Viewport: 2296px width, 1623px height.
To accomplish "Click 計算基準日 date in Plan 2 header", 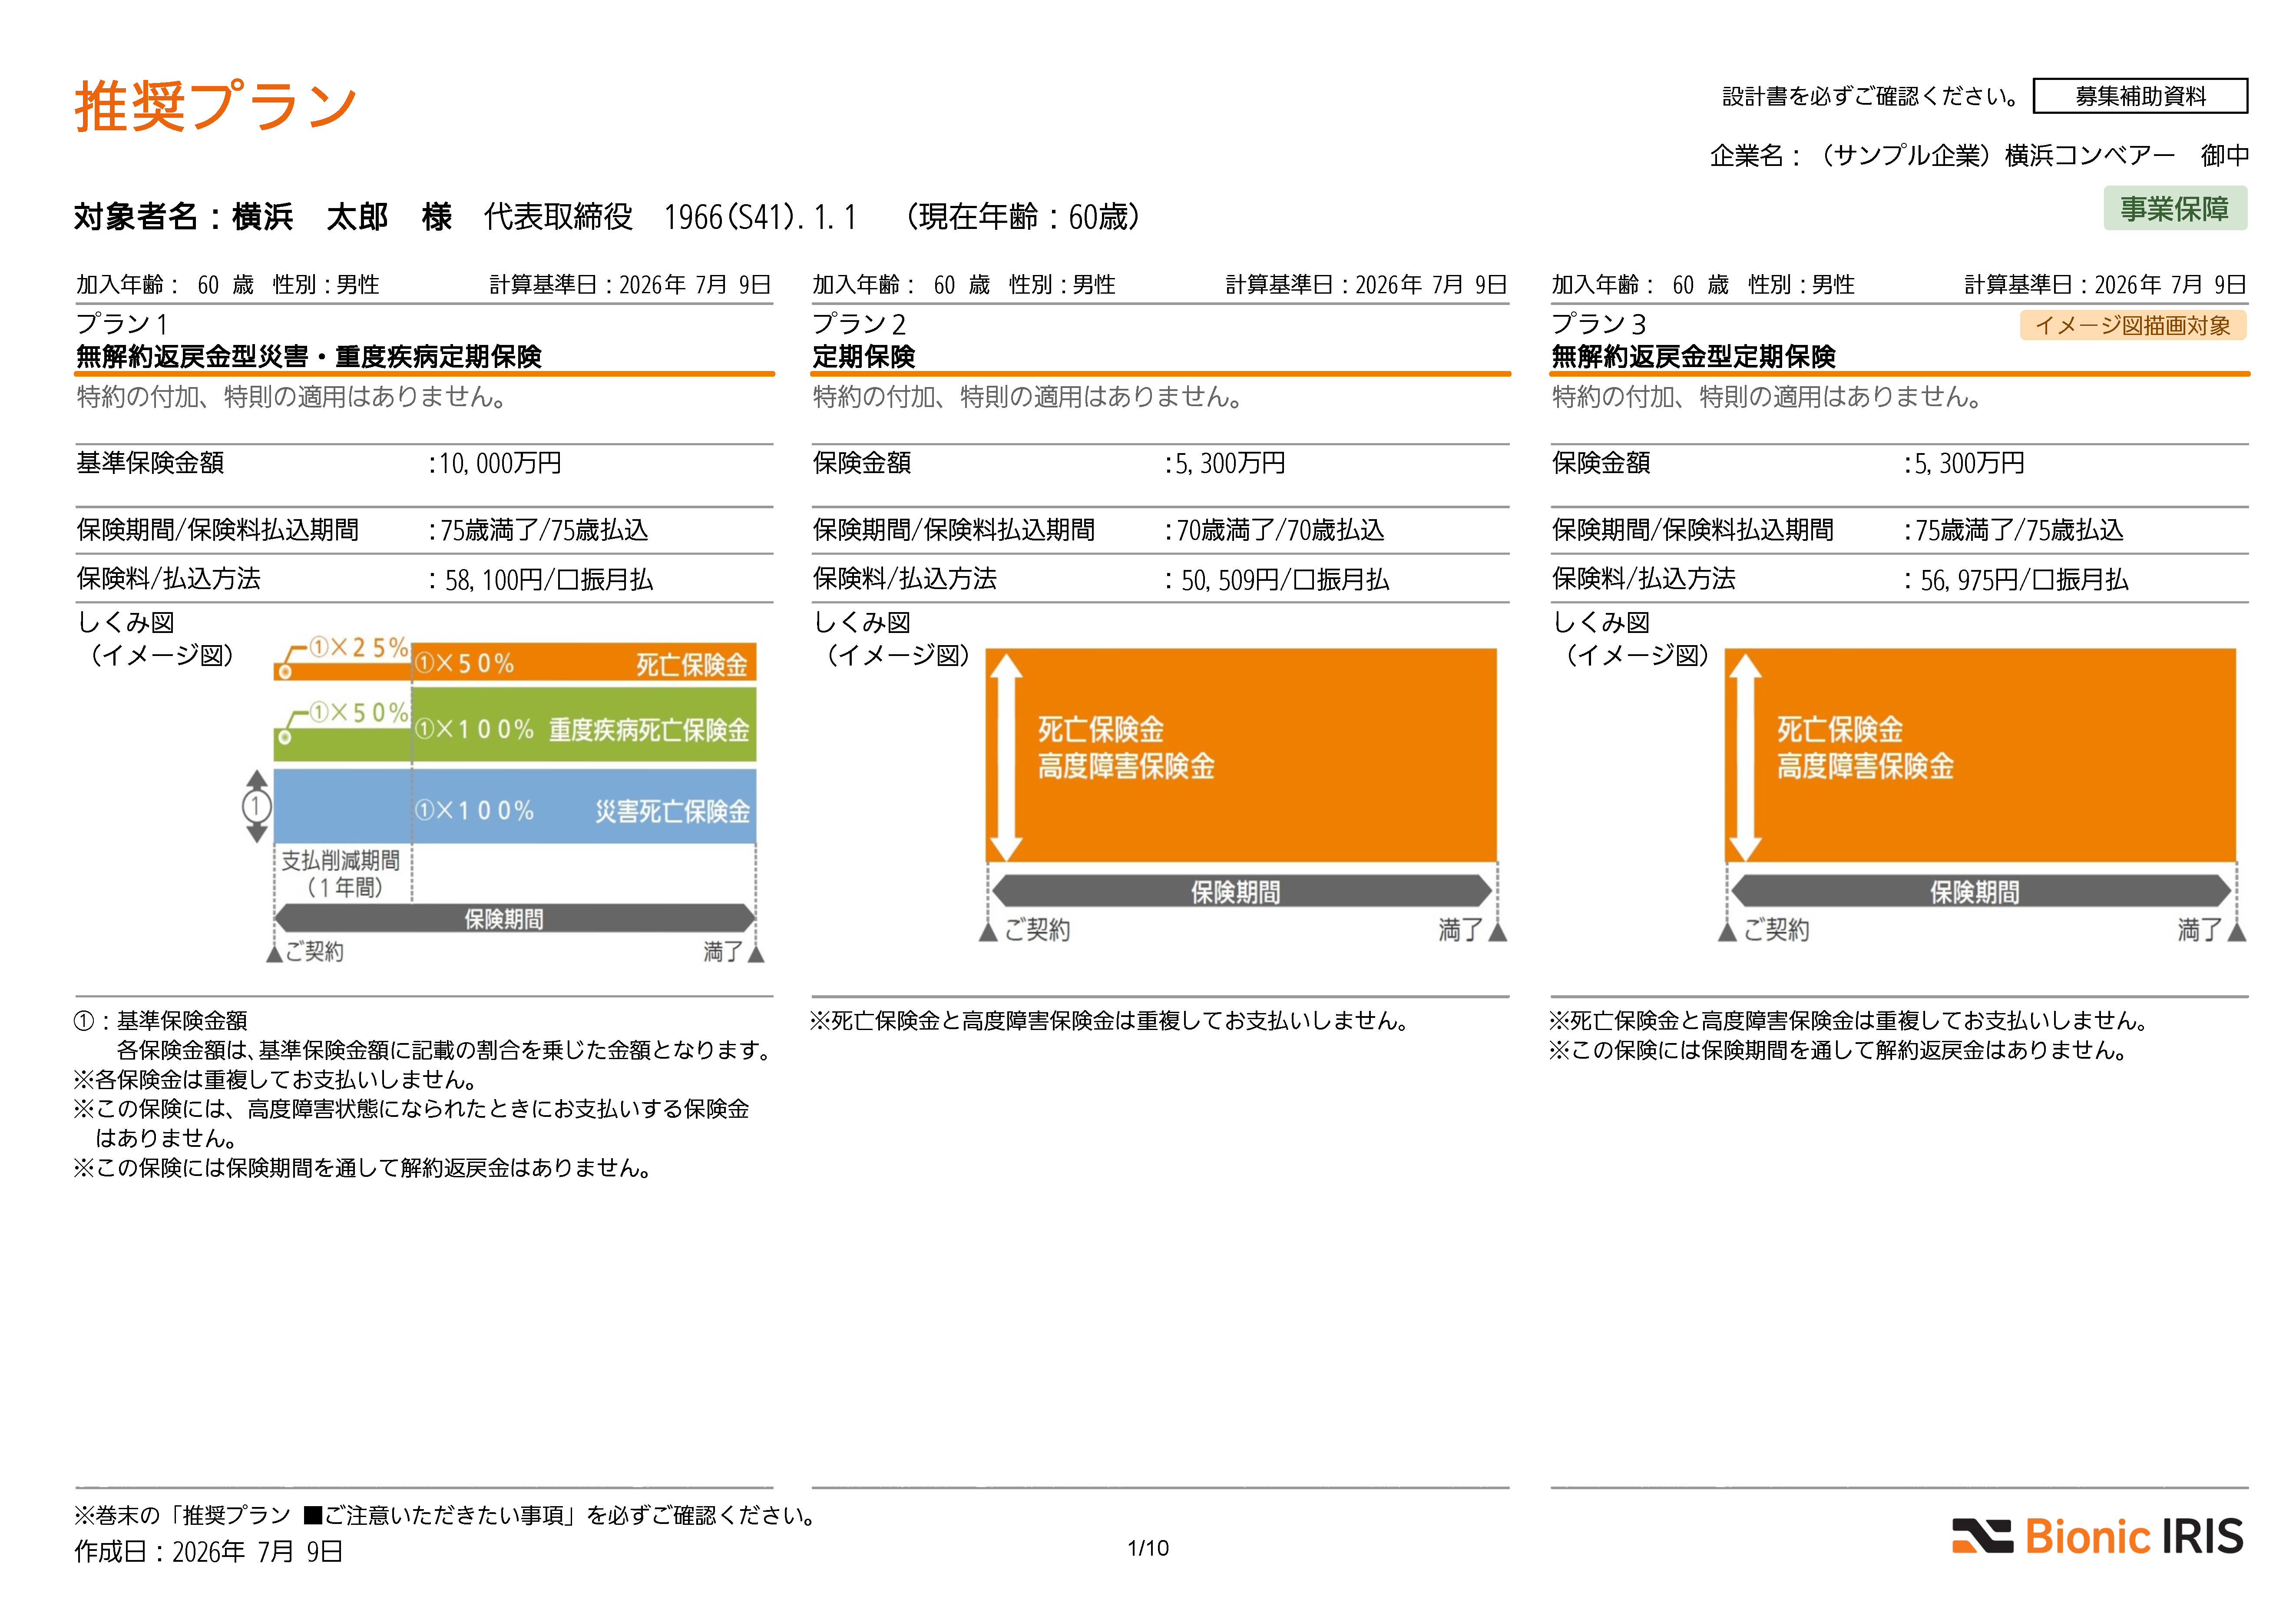I will pyautogui.click(x=1366, y=285).
